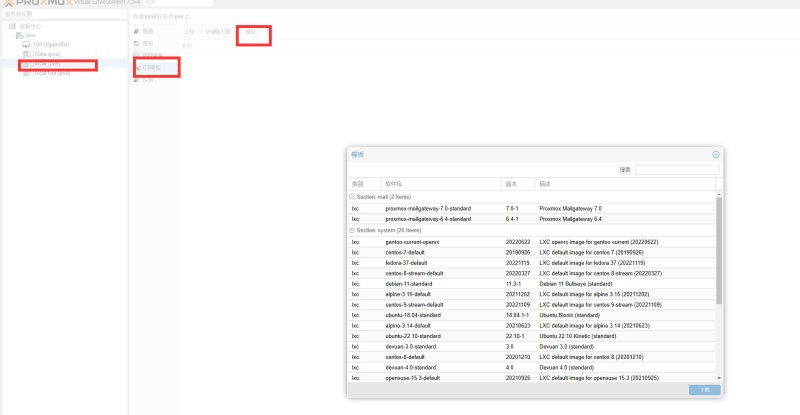Click the Proxmox logo in the header

point(36,3)
